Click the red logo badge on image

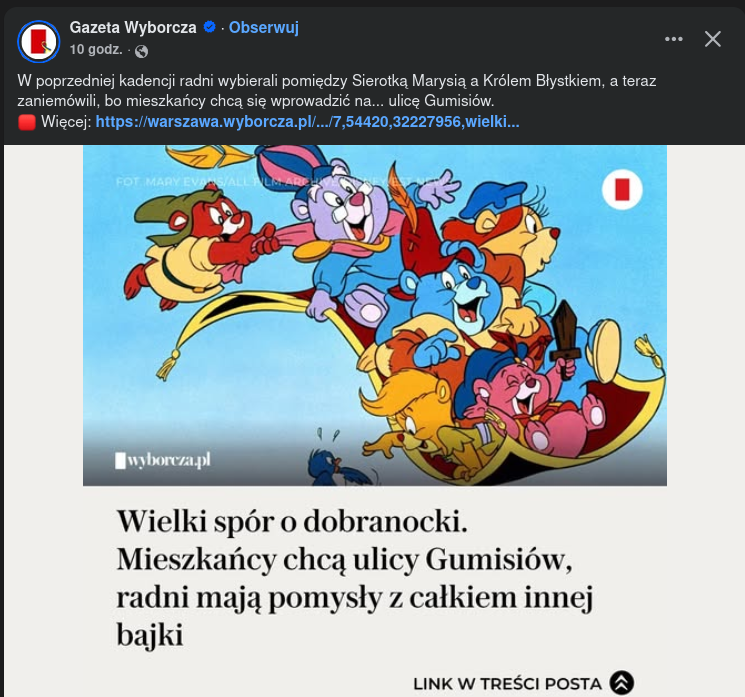[622, 189]
